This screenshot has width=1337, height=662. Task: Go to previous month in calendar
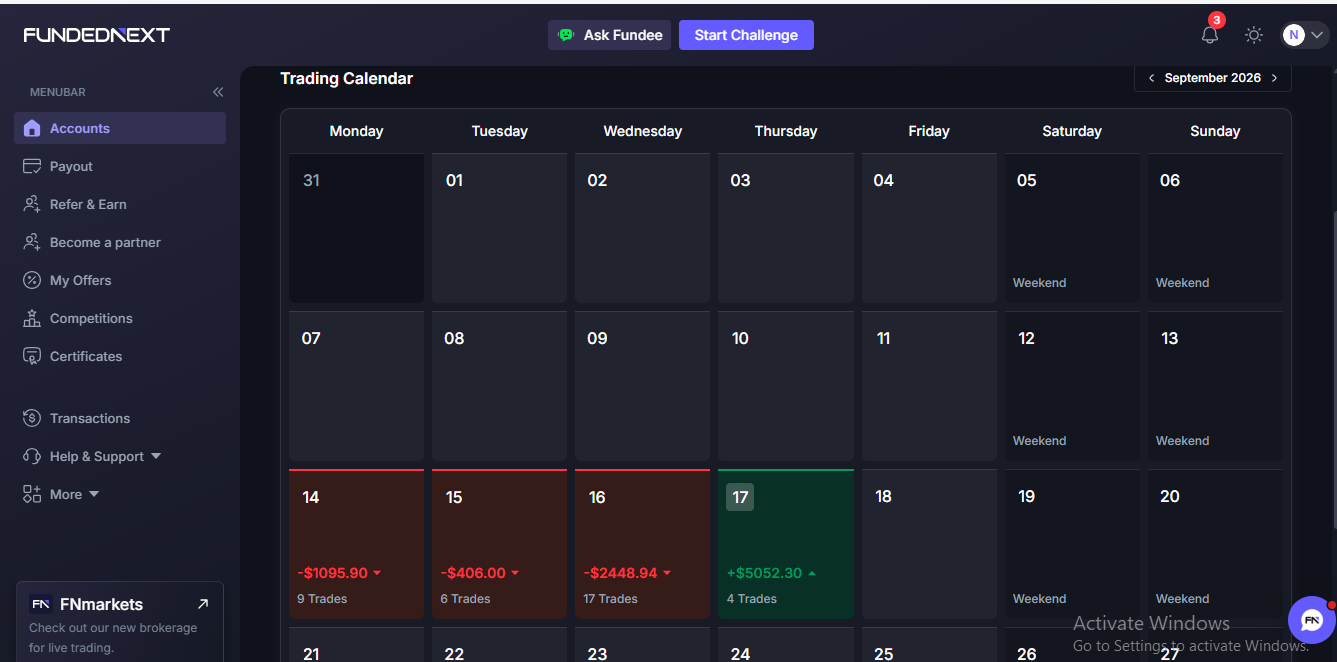(1151, 78)
